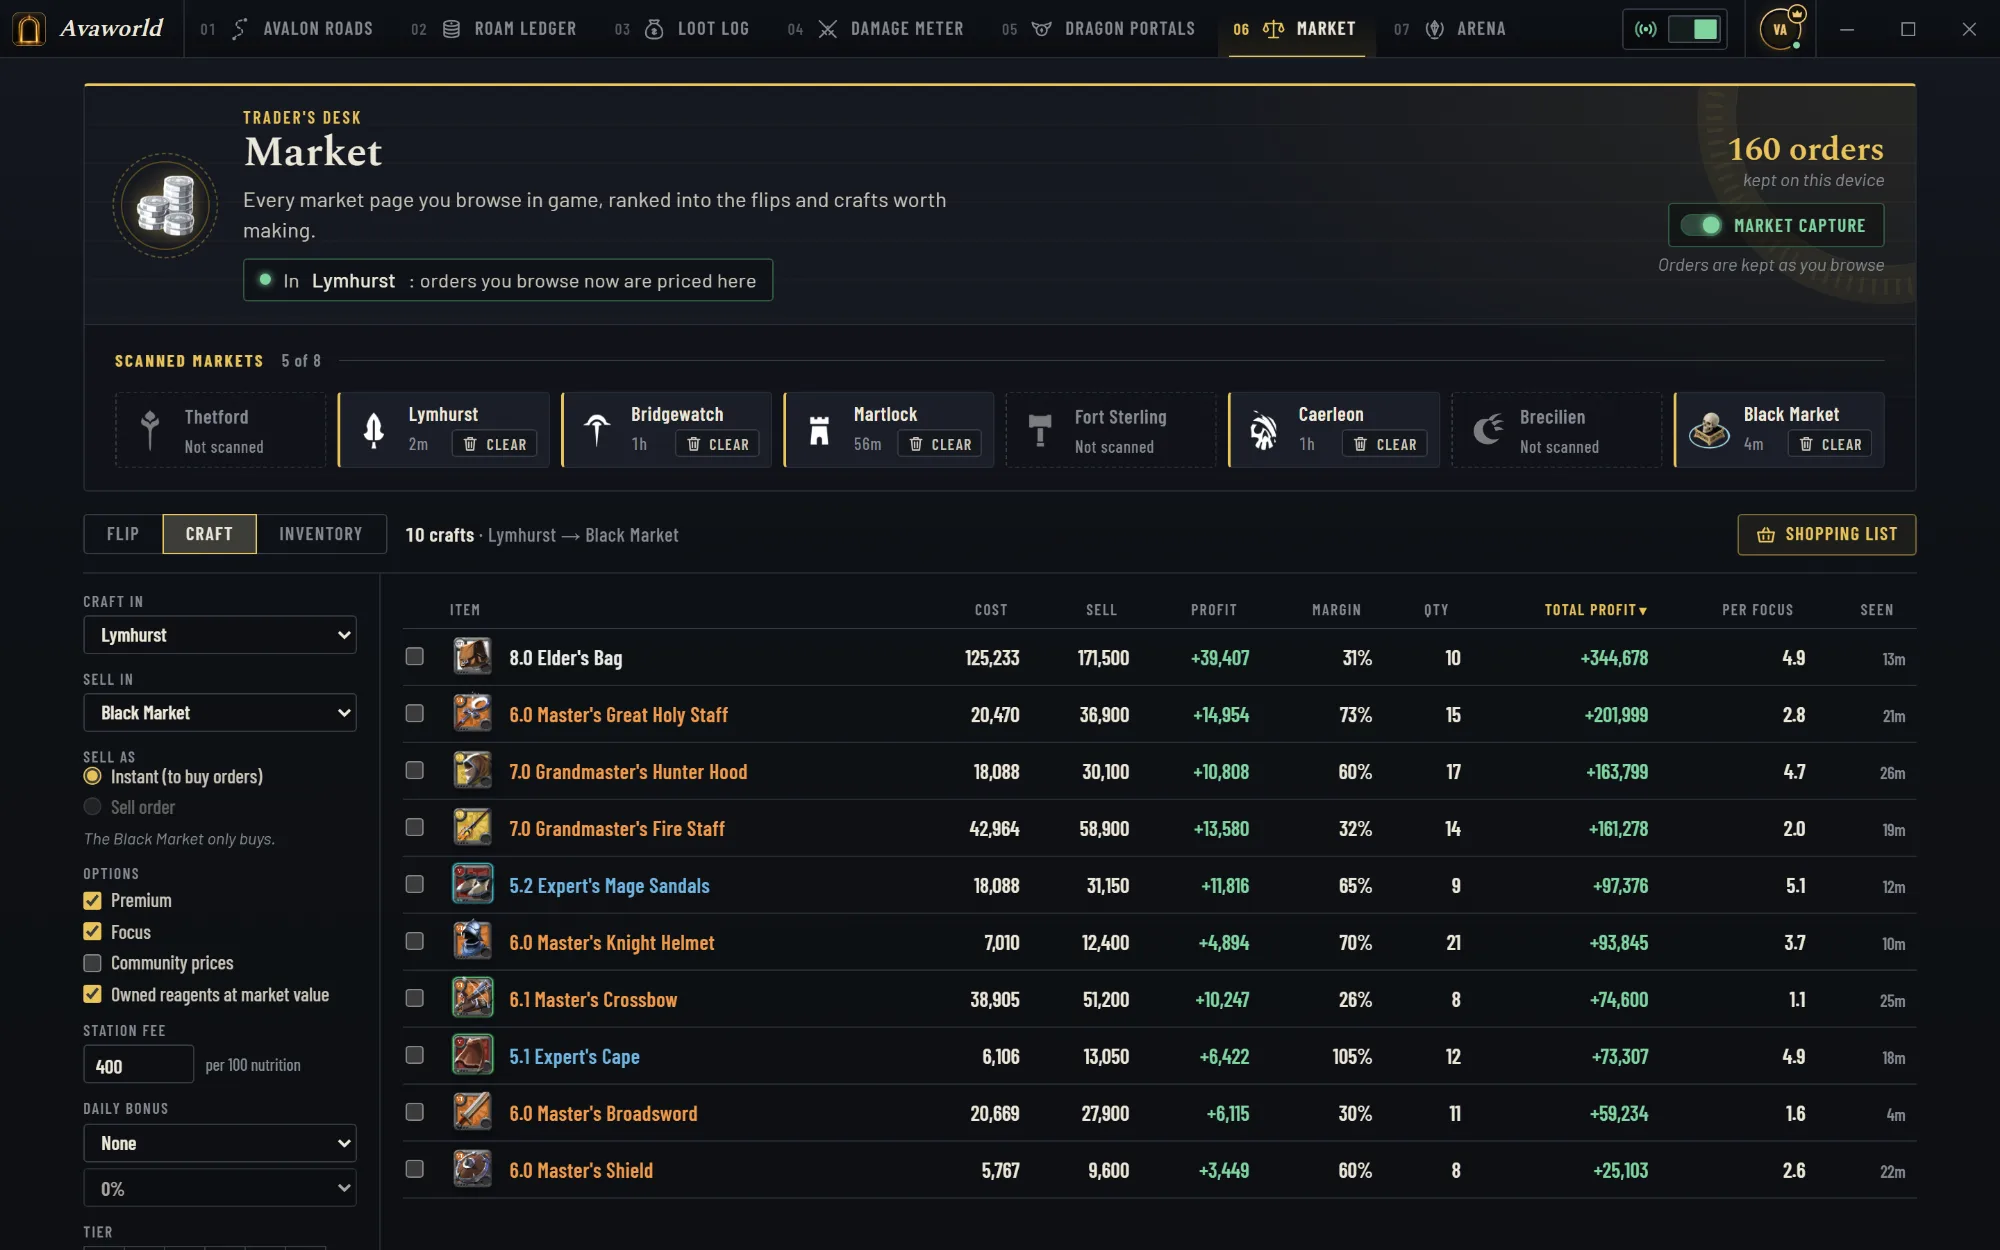
Task: Tick the checkbox for 8.0 Elder's Bag
Action: [x=415, y=657]
